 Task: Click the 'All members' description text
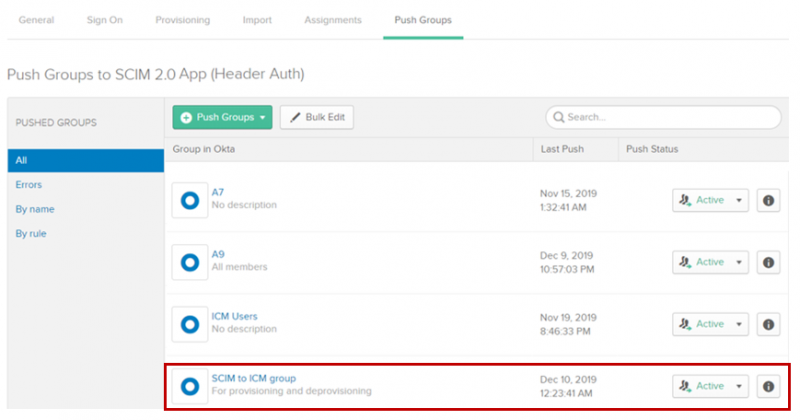coord(239,267)
